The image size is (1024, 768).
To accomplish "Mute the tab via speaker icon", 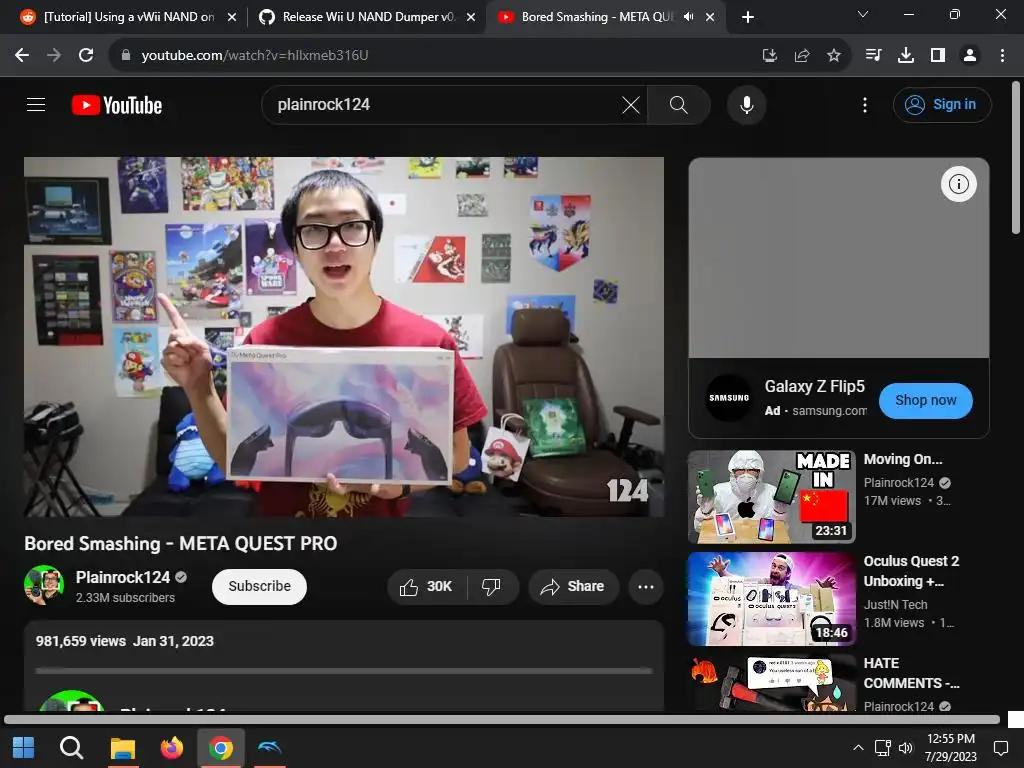I will tap(688, 17).
